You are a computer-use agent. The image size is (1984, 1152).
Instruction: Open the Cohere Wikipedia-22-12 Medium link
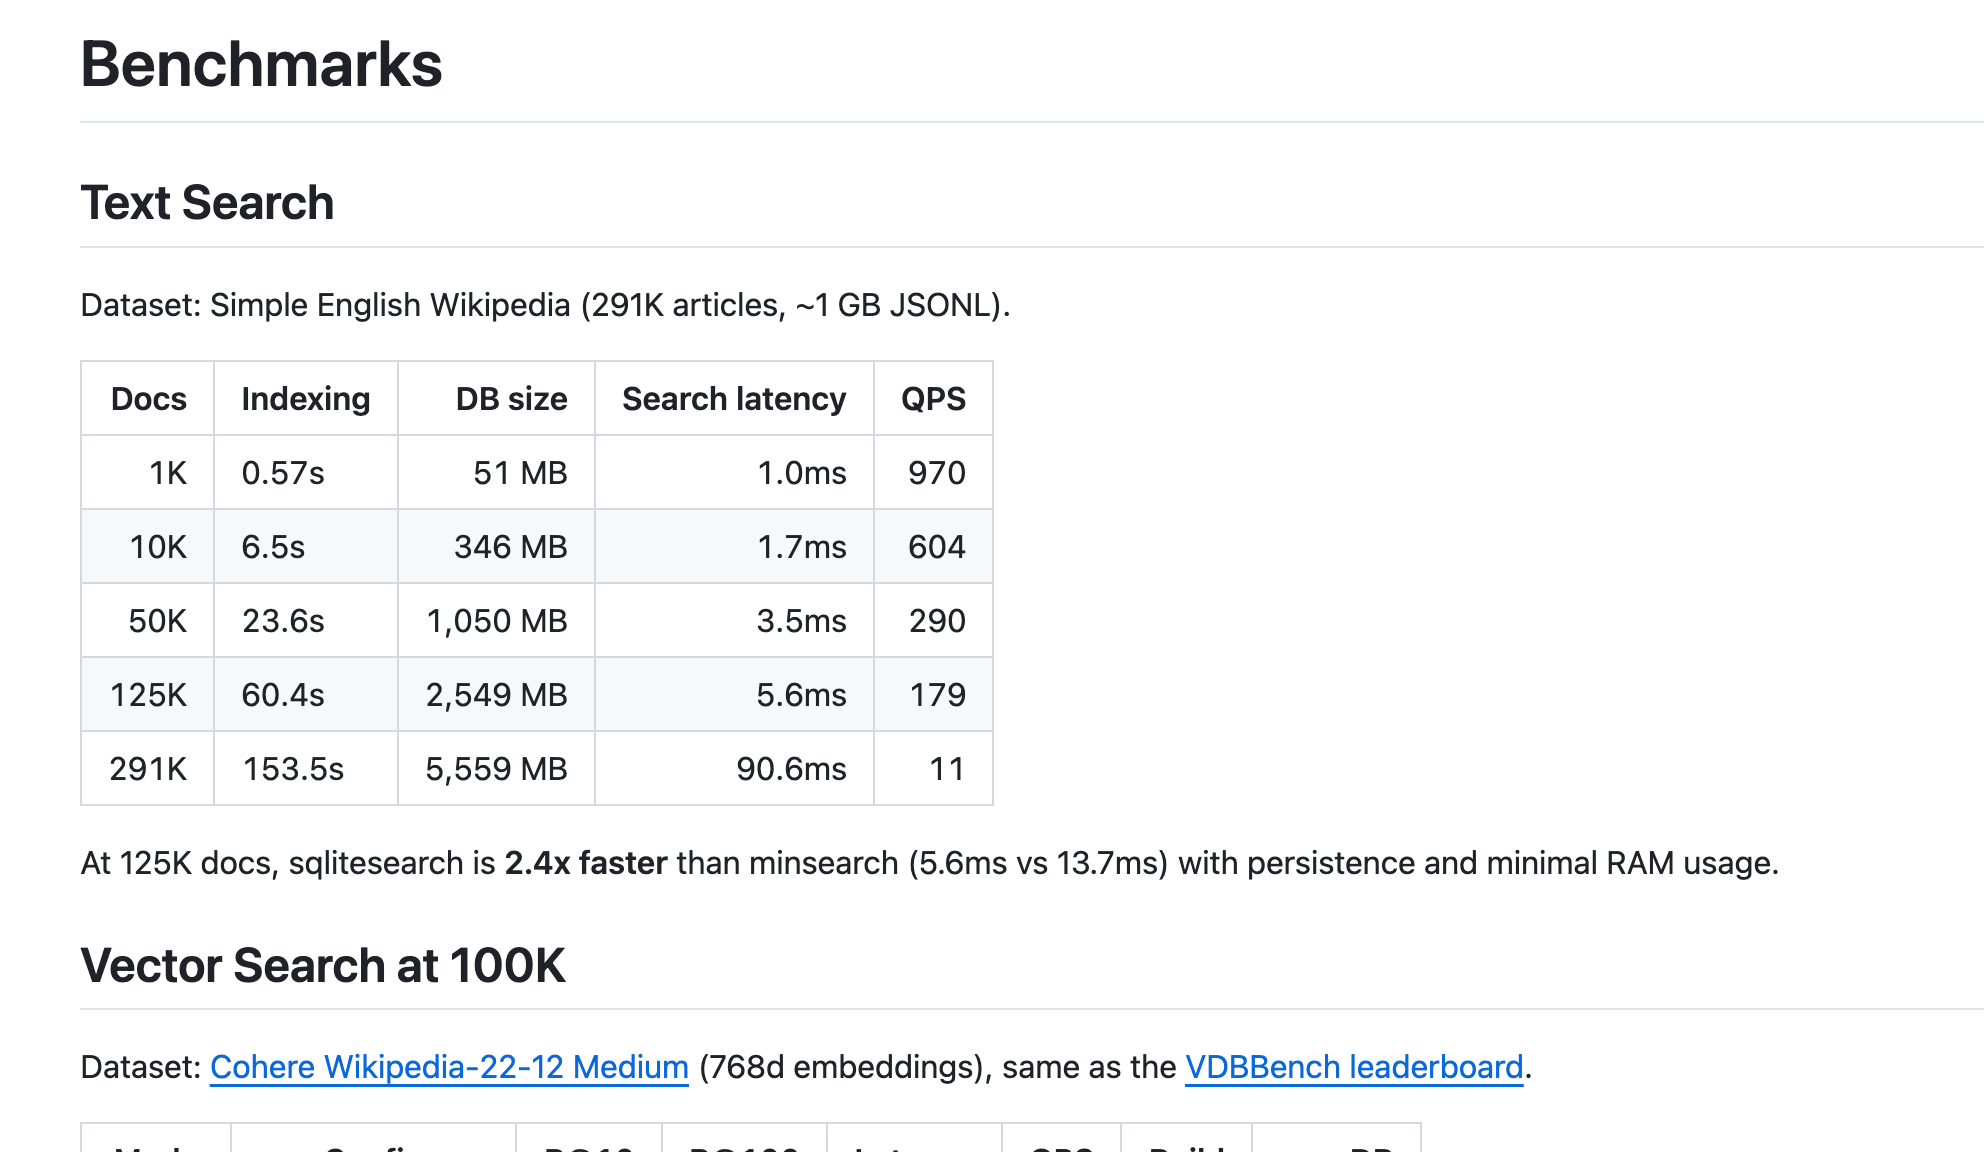[x=449, y=1067]
